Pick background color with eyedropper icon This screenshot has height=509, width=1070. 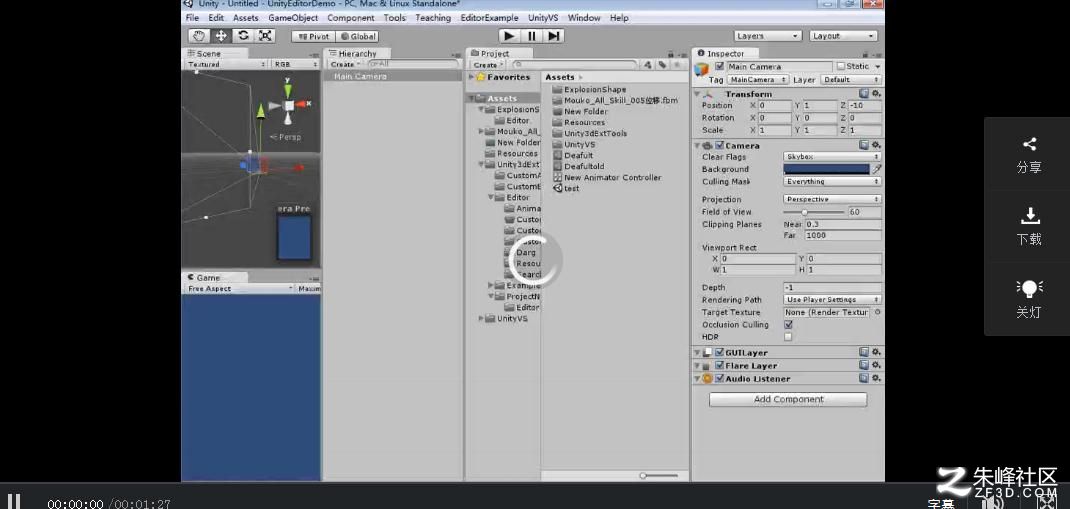click(877, 169)
